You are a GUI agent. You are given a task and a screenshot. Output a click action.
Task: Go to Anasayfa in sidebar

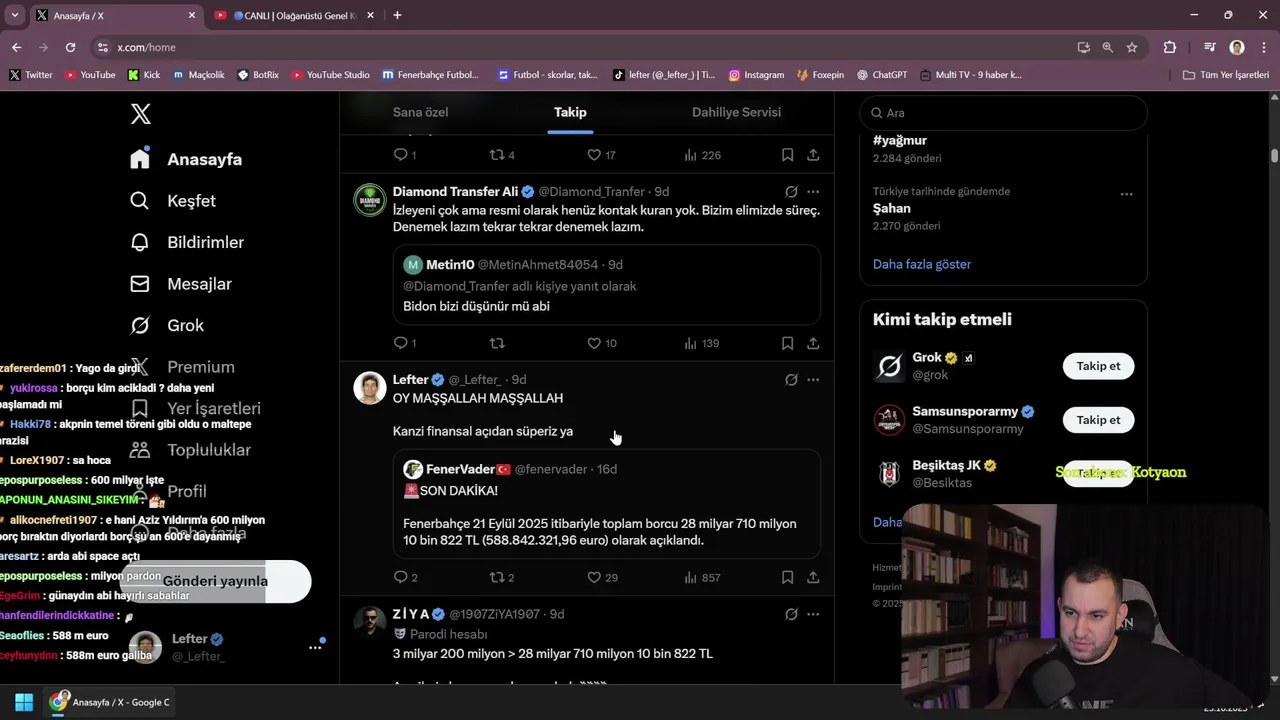(186, 159)
